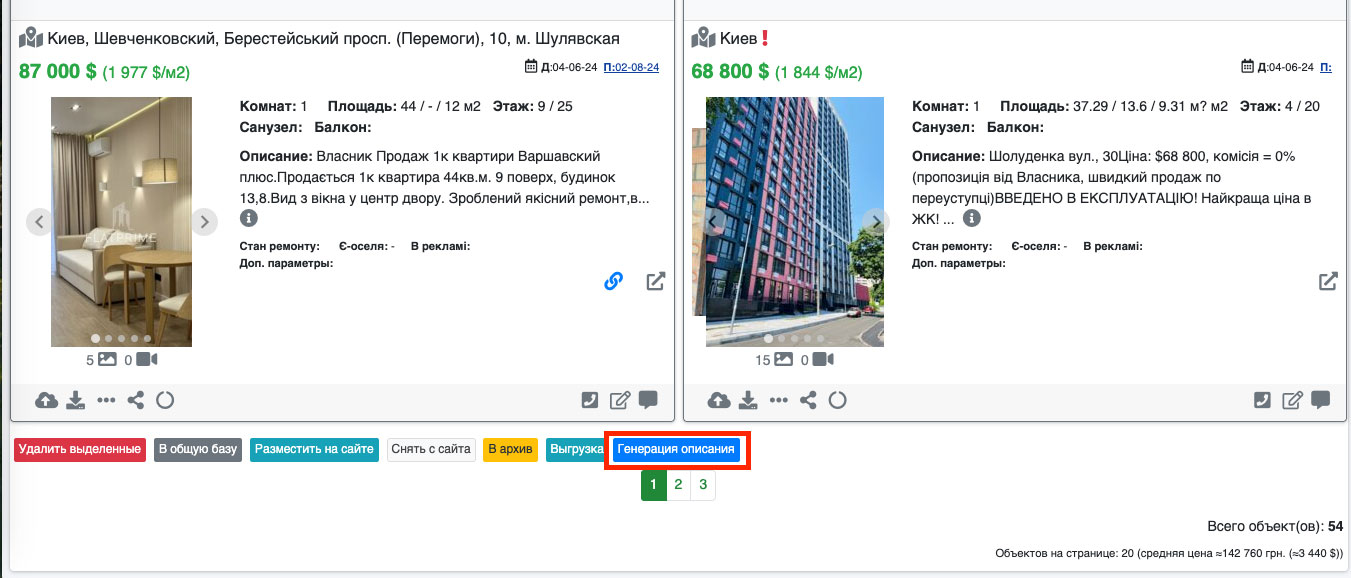Open comments on the 68 800 $ card
The height and width of the screenshot is (578, 1351).
pos(1321,400)
